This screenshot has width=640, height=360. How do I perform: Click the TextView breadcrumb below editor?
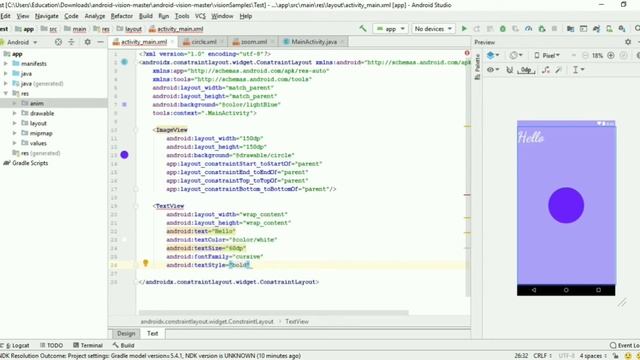(x=297, y=322)
